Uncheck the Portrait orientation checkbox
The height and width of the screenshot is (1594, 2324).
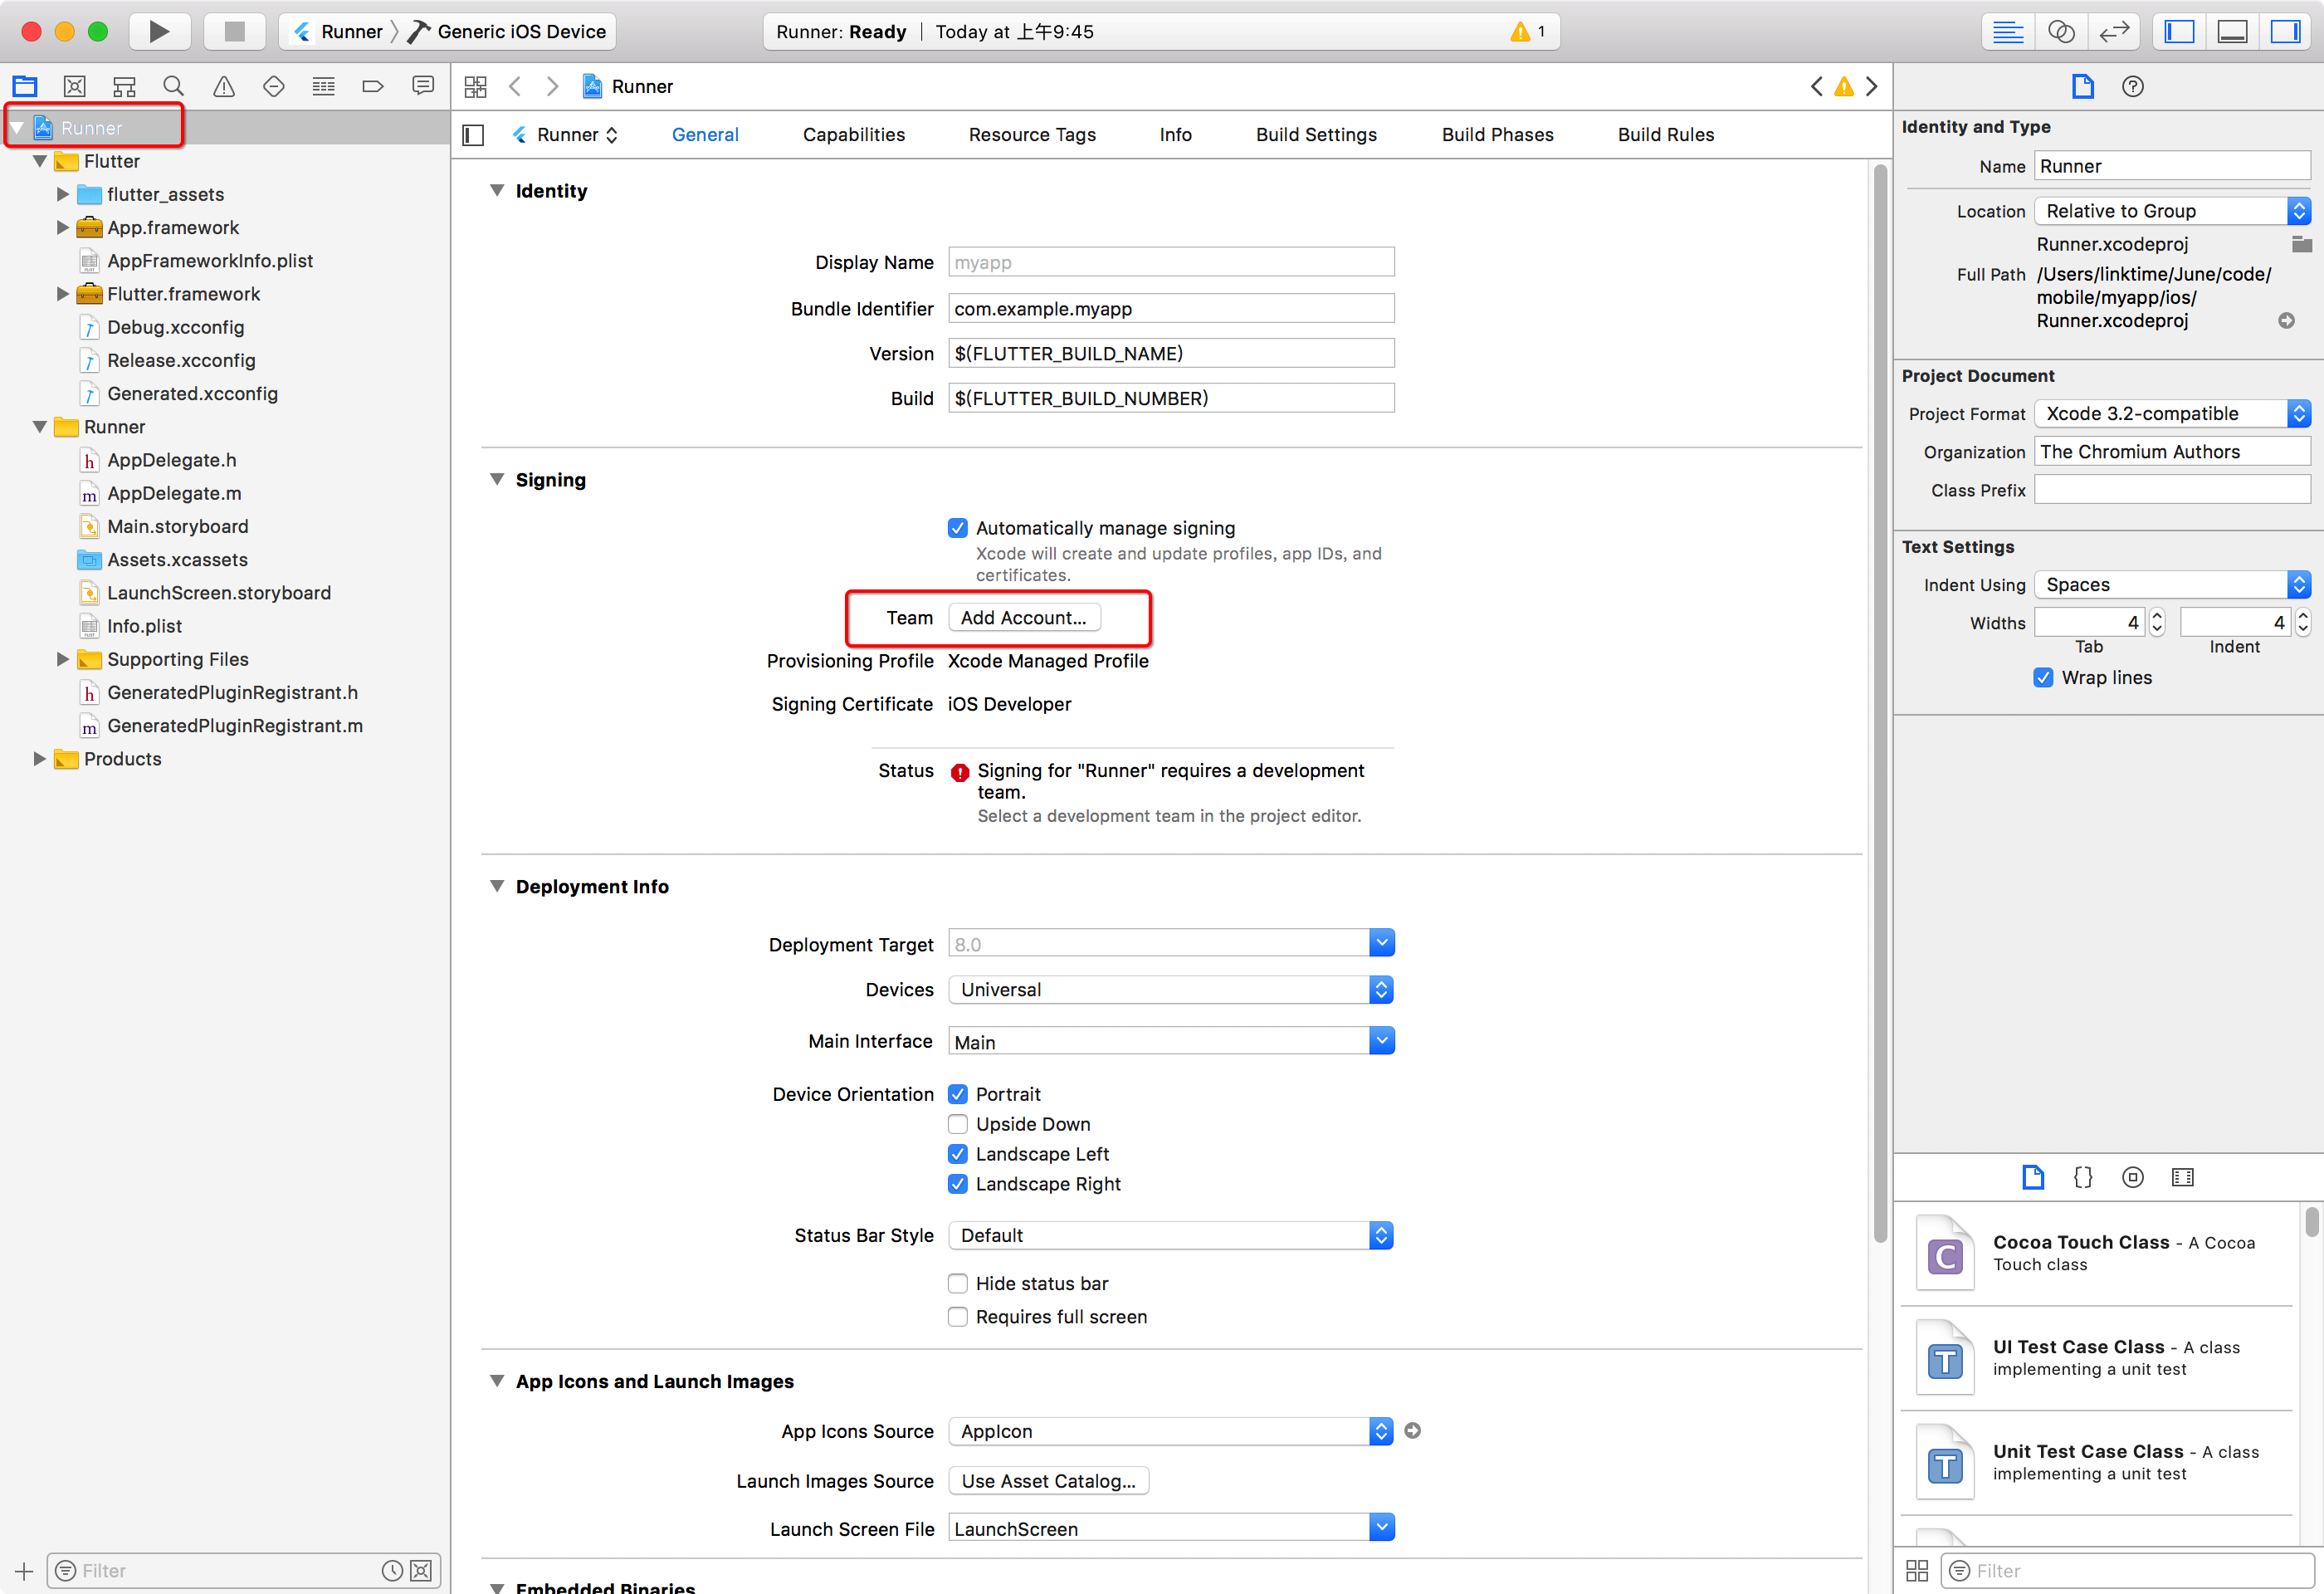click(958, 1094)
